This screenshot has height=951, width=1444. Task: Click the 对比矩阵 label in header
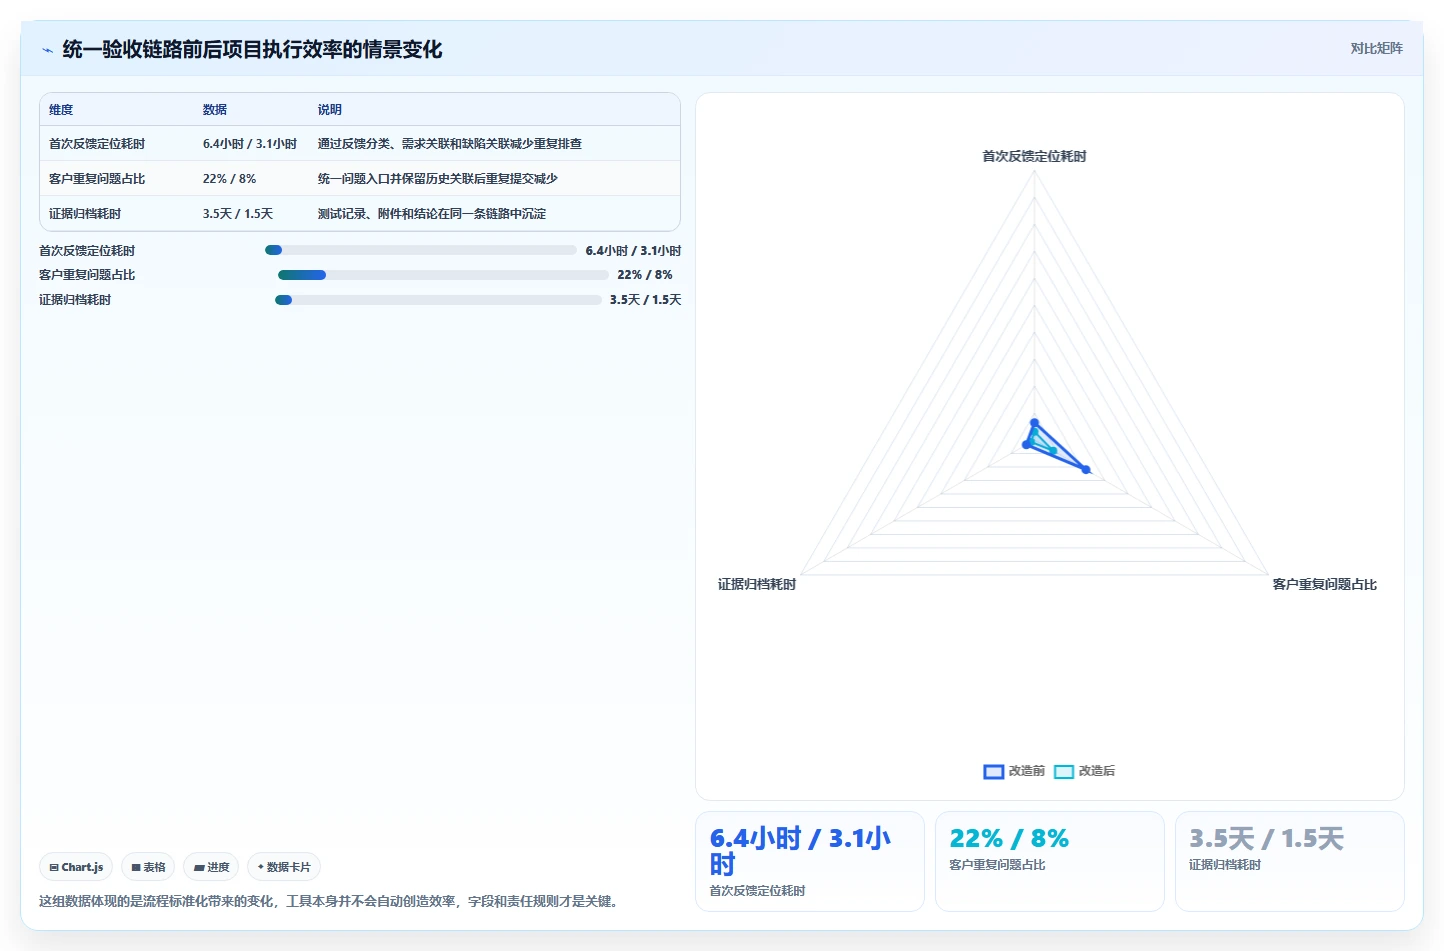click(1376, 48)
